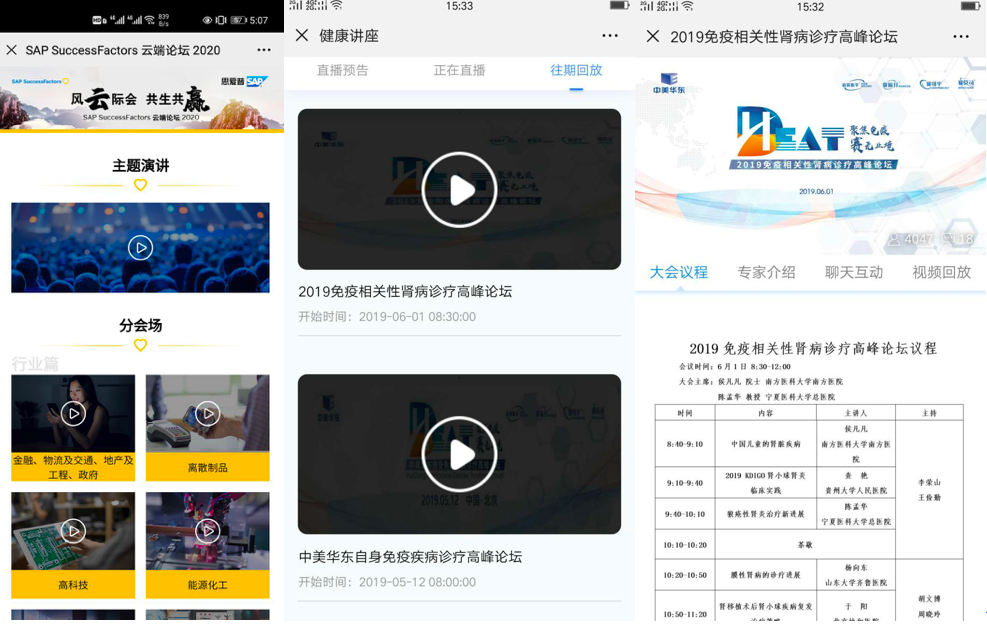Image resolution: width=987 pixels, height=633 pixels.
Task: Tap the SAP SuccessFactors banner image
Action: tap(142, 99)
